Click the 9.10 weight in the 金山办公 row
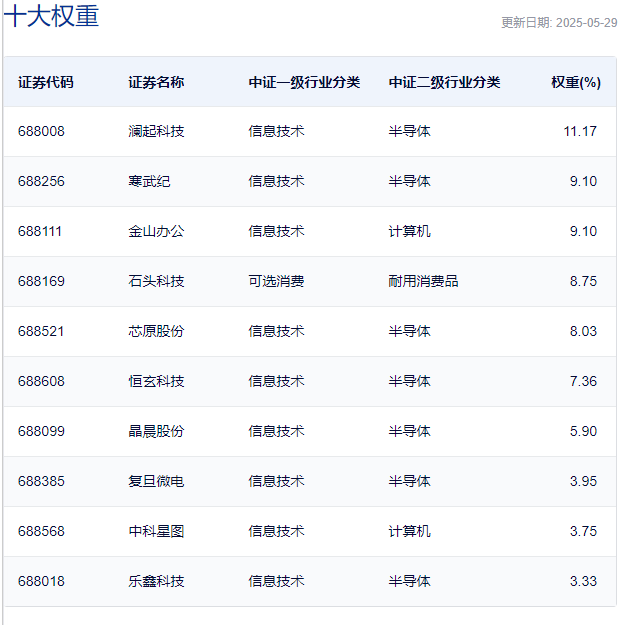This screenshot has width=624, height=625. point(583,231)
